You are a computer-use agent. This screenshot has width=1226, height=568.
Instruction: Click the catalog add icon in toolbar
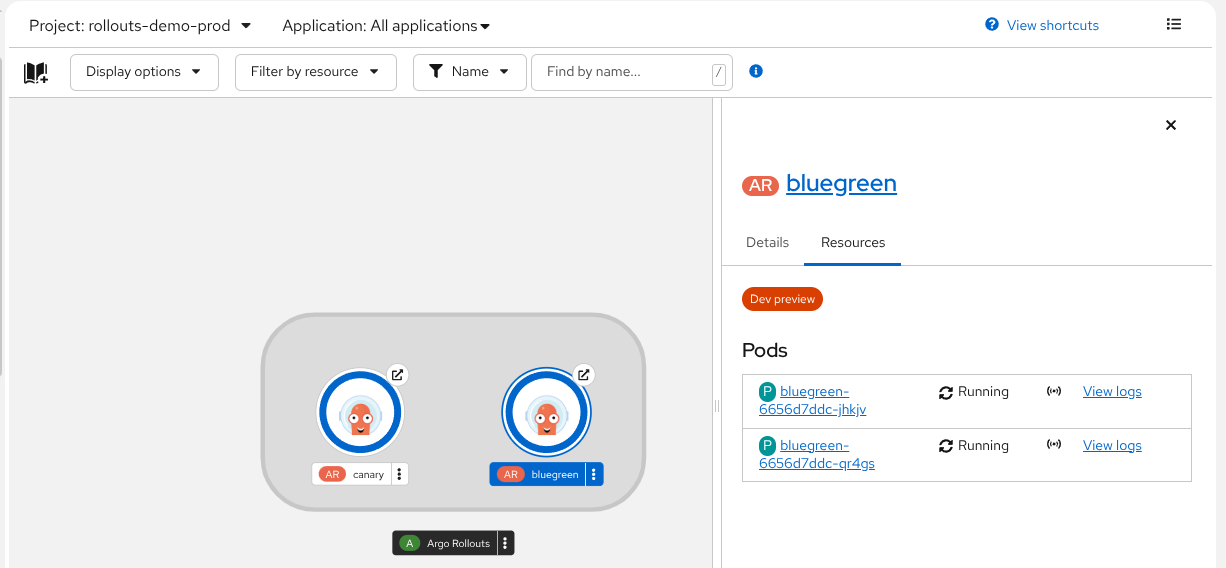coord(36,73)
